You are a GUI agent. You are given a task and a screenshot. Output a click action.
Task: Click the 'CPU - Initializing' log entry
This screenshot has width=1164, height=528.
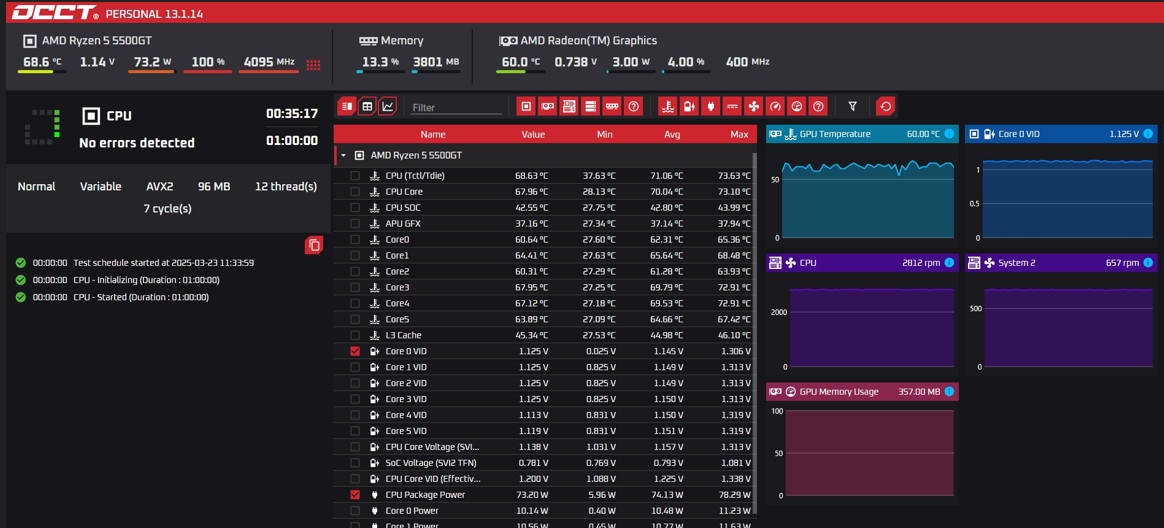coord(146,280)
